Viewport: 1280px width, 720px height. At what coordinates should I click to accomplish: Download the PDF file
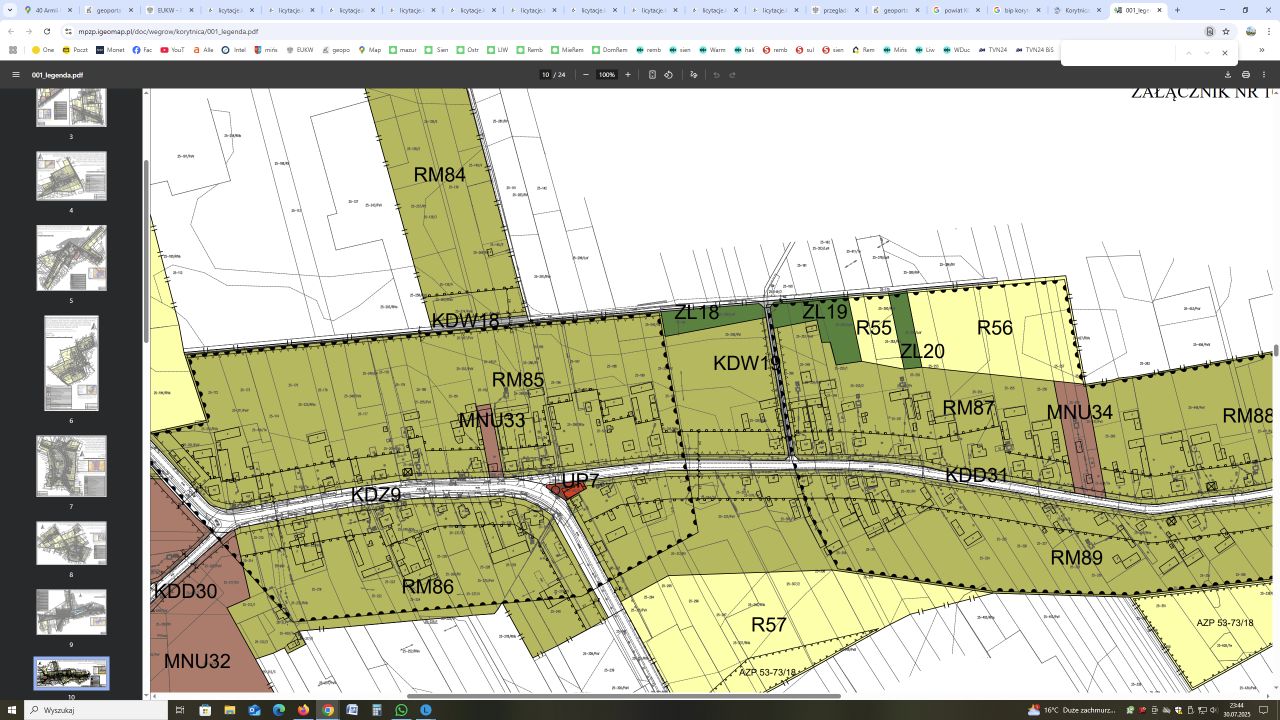(1228, 75)
